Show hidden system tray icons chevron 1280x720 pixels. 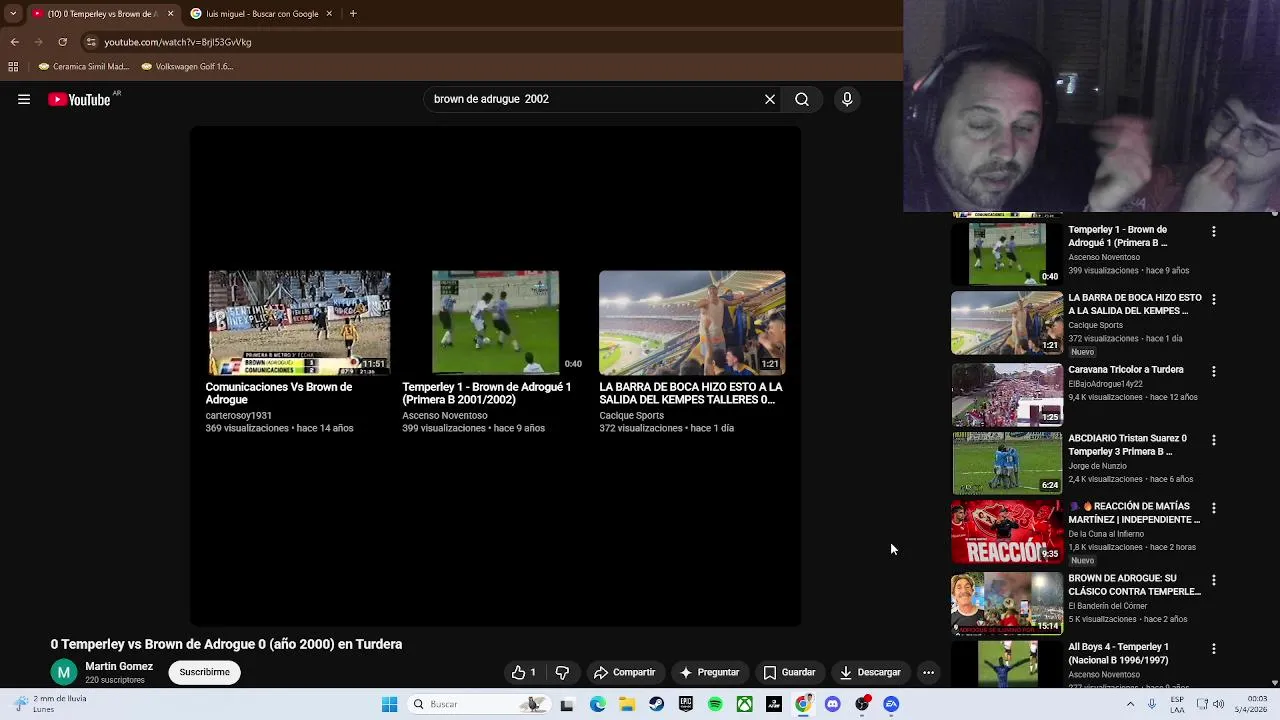[x=1131, y=704]
